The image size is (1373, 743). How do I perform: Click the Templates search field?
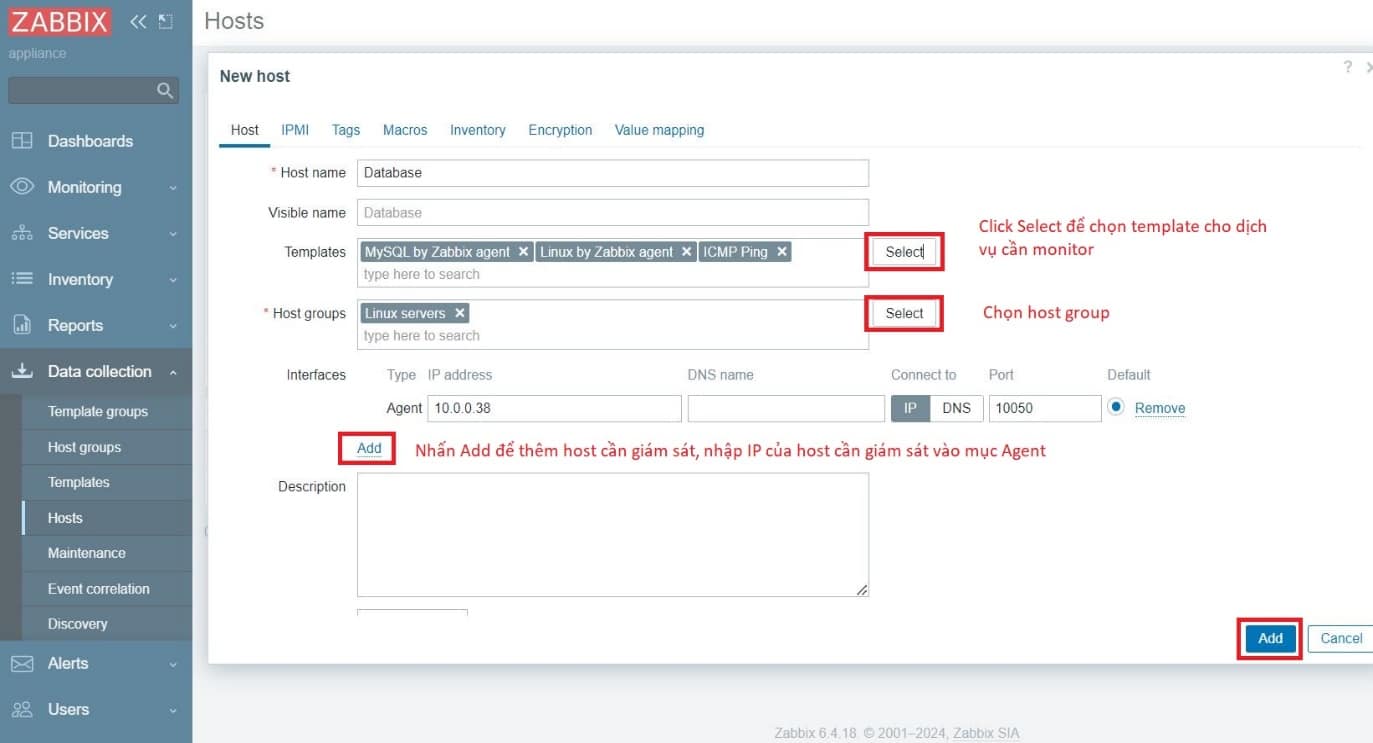pyautogui.click(x=612, y=274)
